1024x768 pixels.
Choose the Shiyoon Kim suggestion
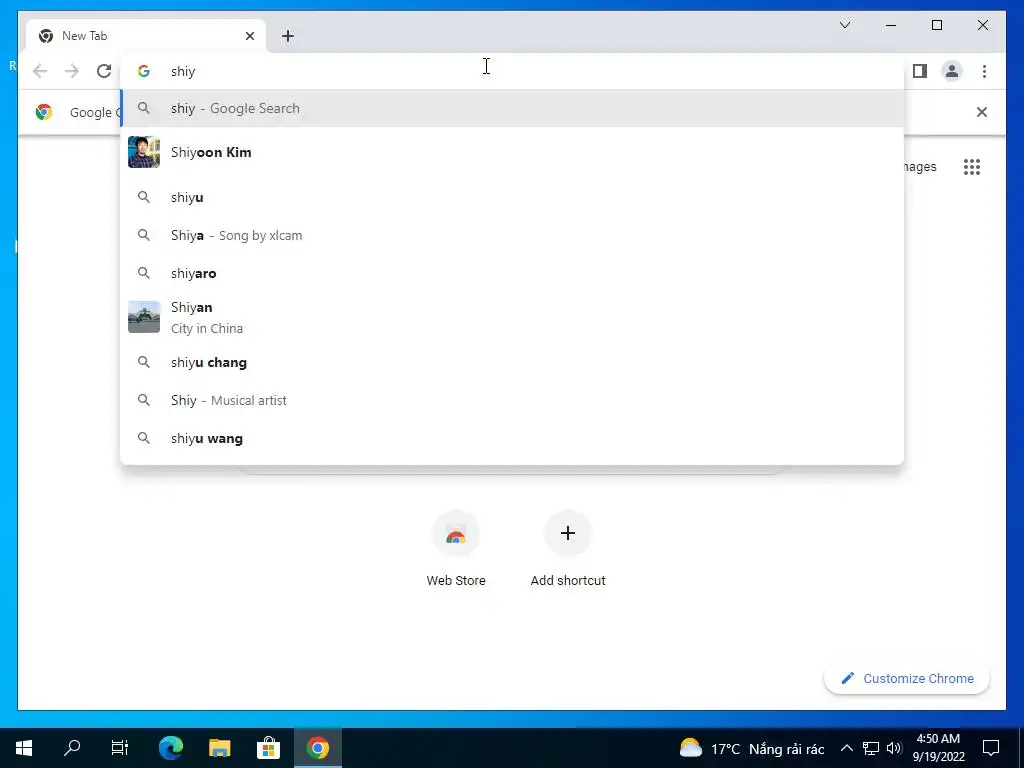[x=512, y=152]
